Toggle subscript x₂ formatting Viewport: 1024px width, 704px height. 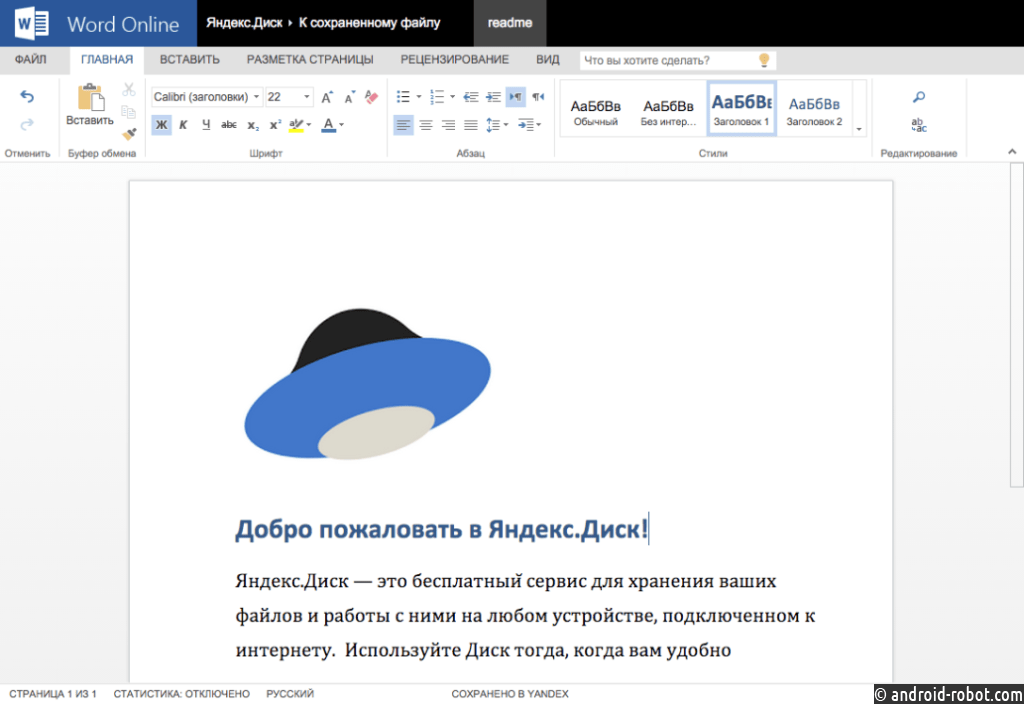(253, 125)
